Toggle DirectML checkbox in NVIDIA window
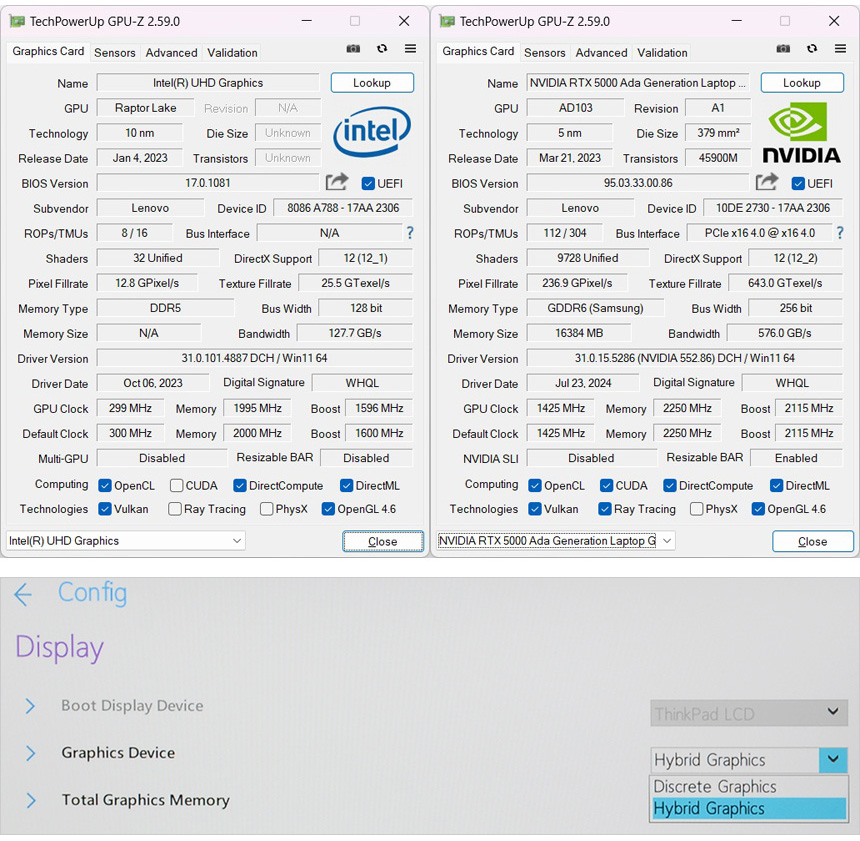This screenshot has height=841, width=860. (x=776, y=486)
